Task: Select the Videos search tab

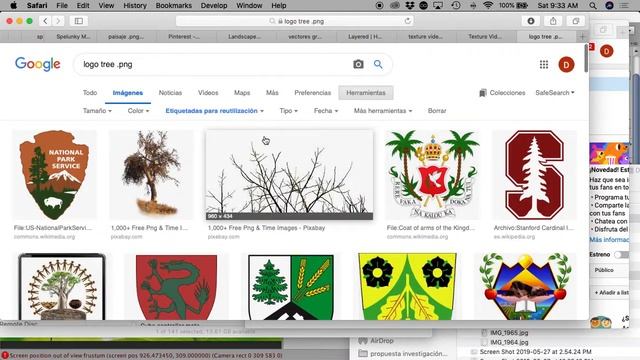Action: pyautogui.click(x=208, y=93)
